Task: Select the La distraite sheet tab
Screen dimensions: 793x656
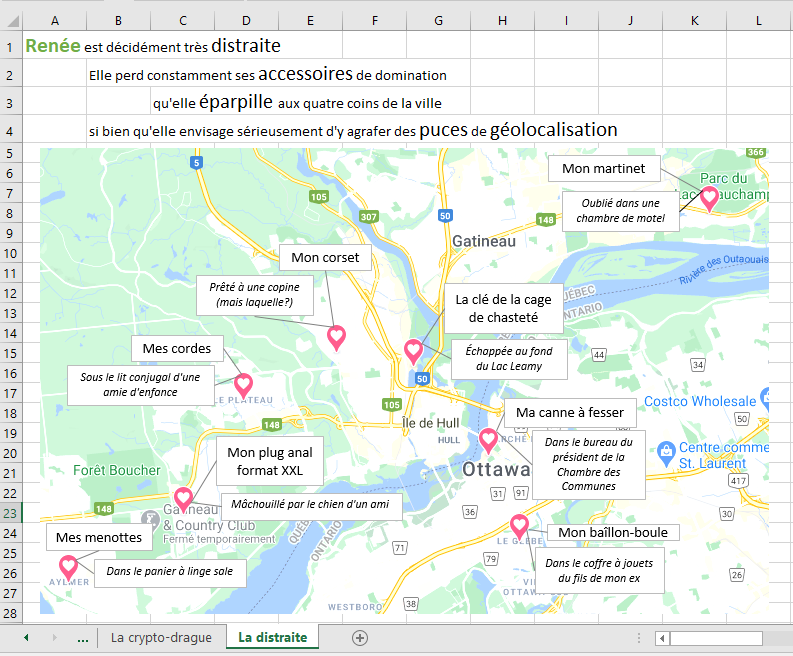Action: 272,638
